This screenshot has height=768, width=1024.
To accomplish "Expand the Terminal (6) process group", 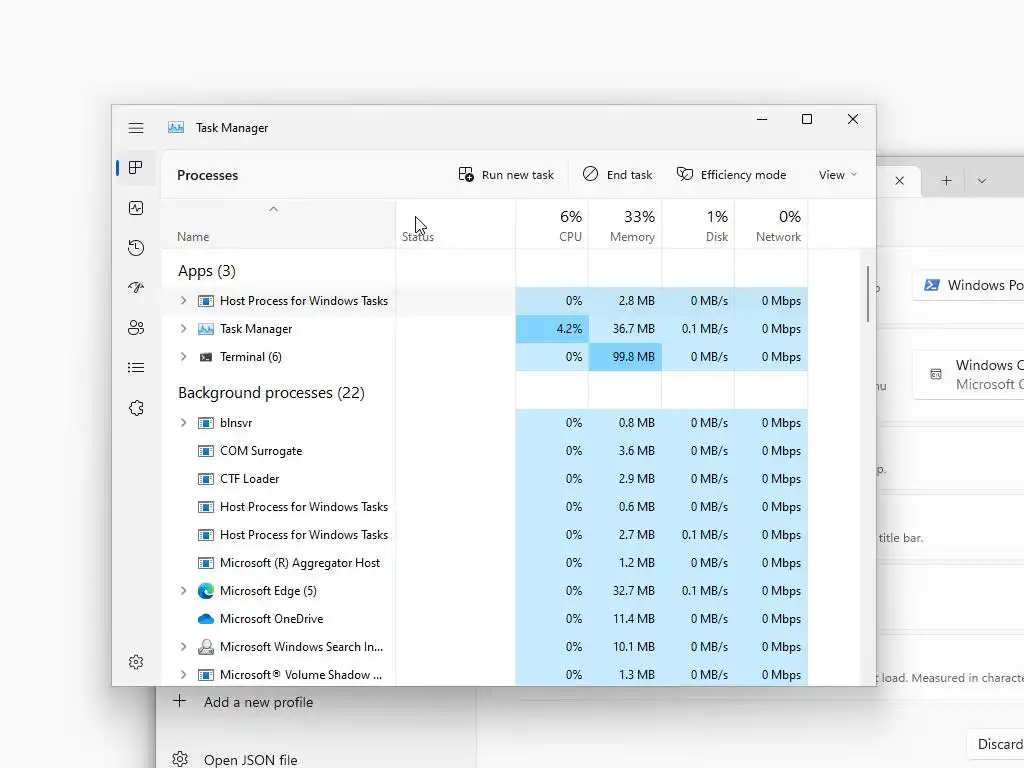I will (x=184, y=357).
